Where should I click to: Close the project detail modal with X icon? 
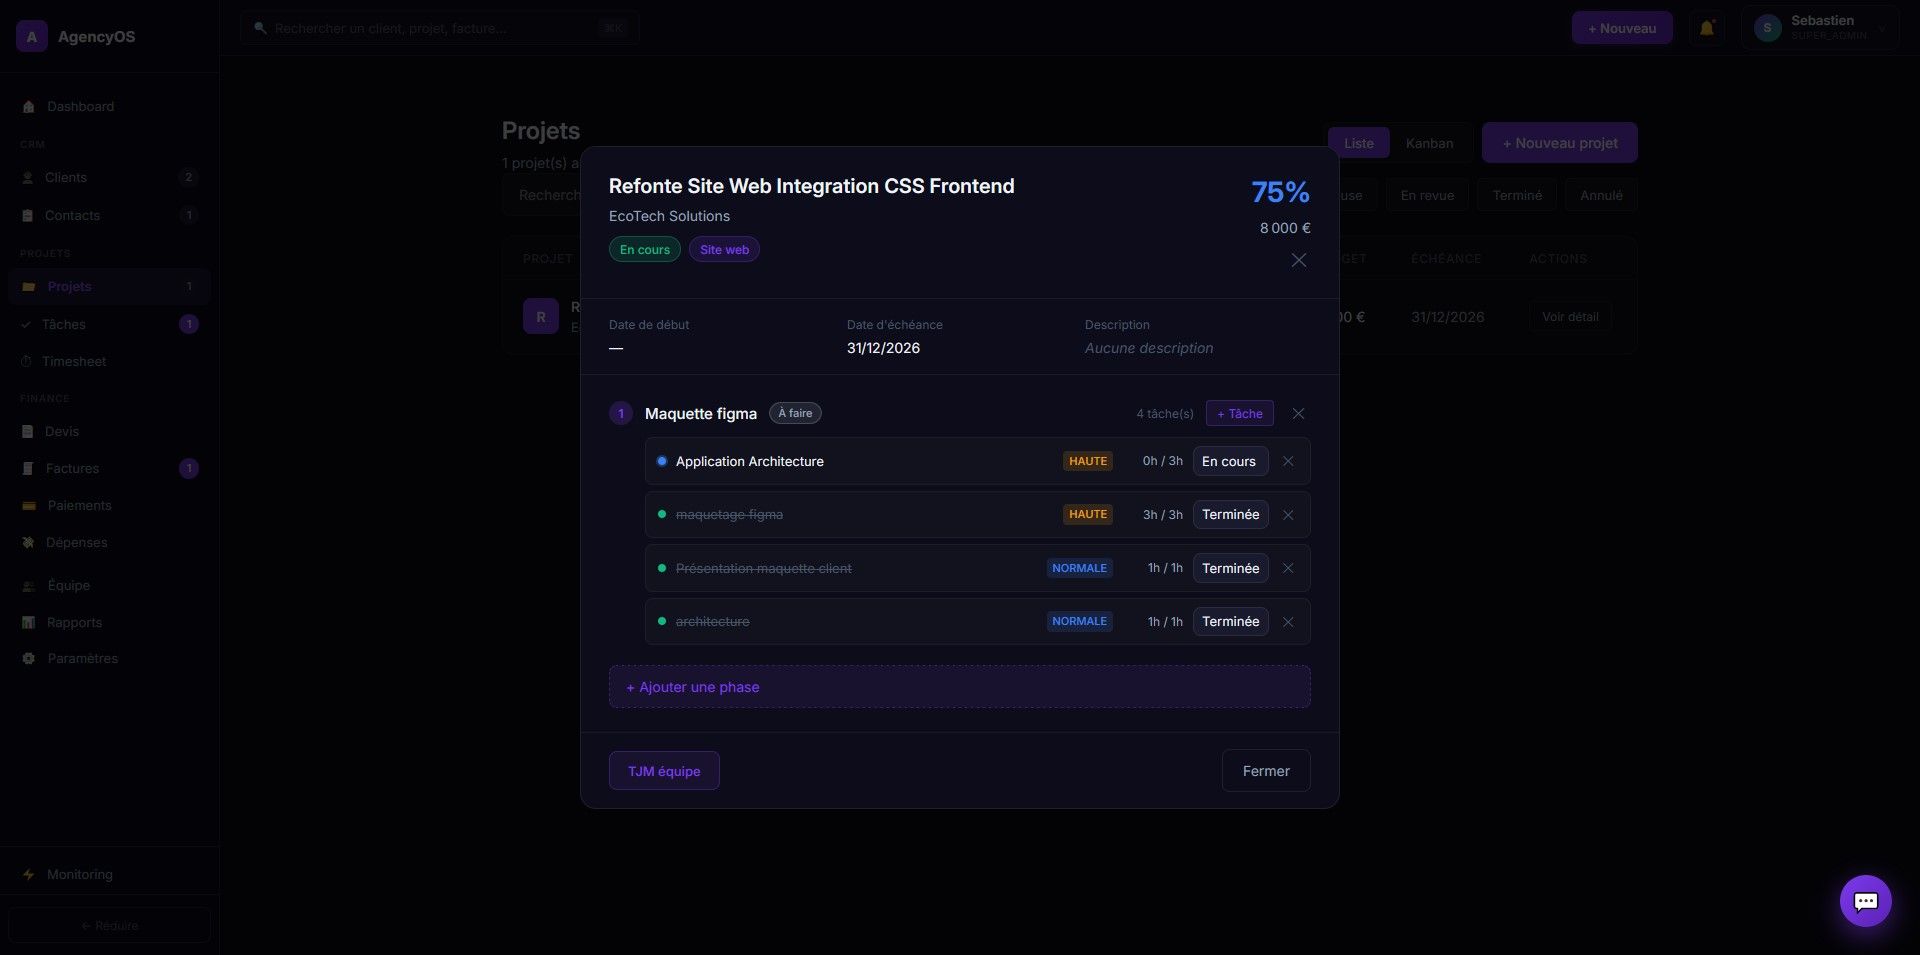coord(1298,260)
